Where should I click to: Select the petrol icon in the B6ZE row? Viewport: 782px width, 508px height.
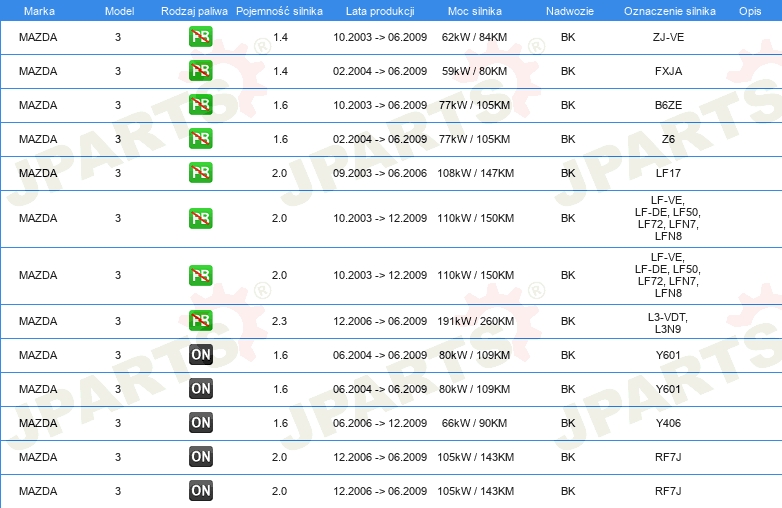tap(200, 105)
